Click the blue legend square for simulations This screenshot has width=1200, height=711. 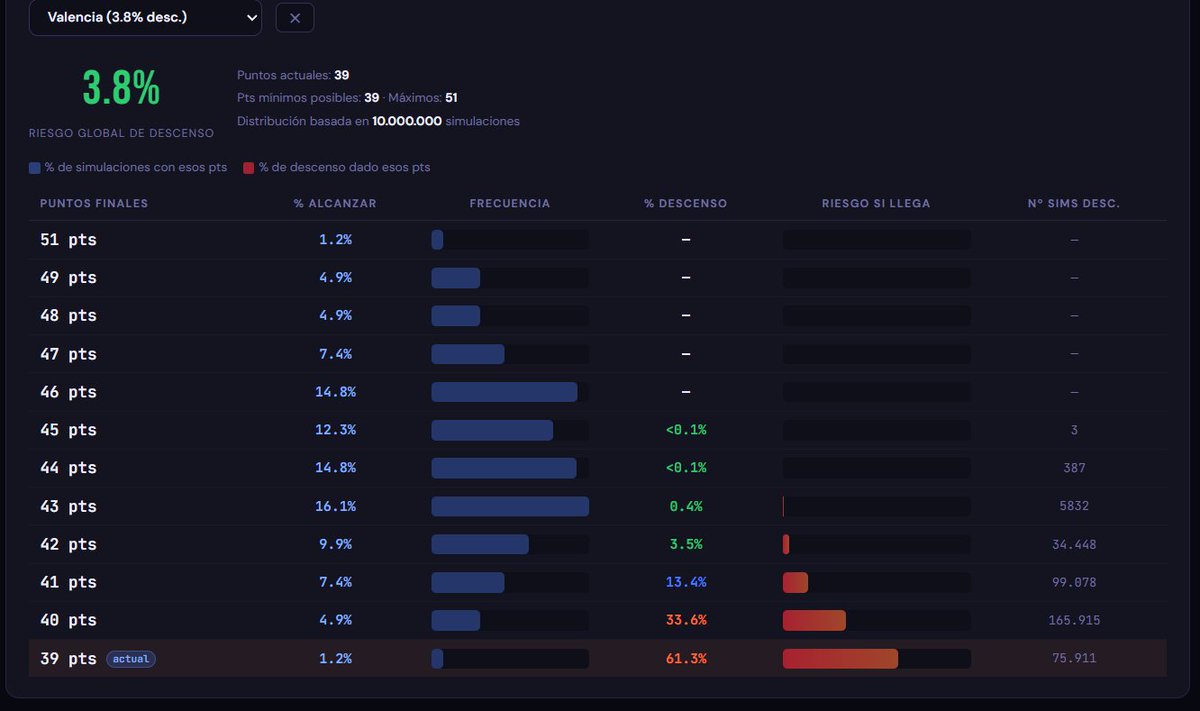pyautogui.click(x=34, y=168)
